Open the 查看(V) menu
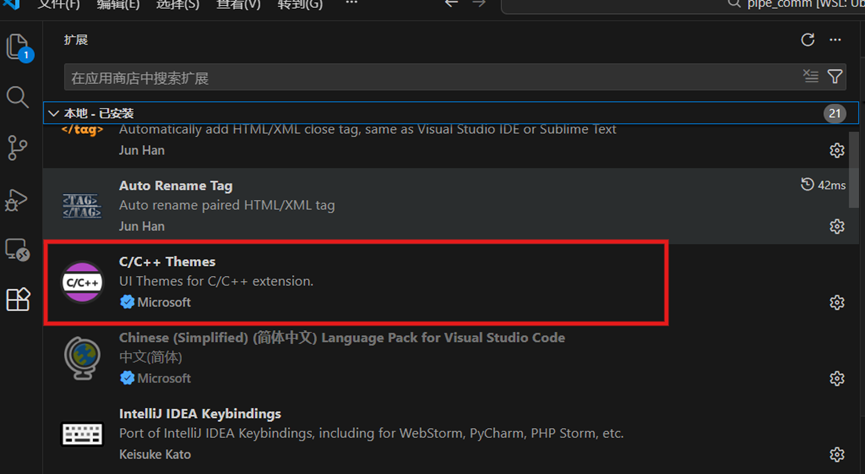 click(x=238, y=4)
